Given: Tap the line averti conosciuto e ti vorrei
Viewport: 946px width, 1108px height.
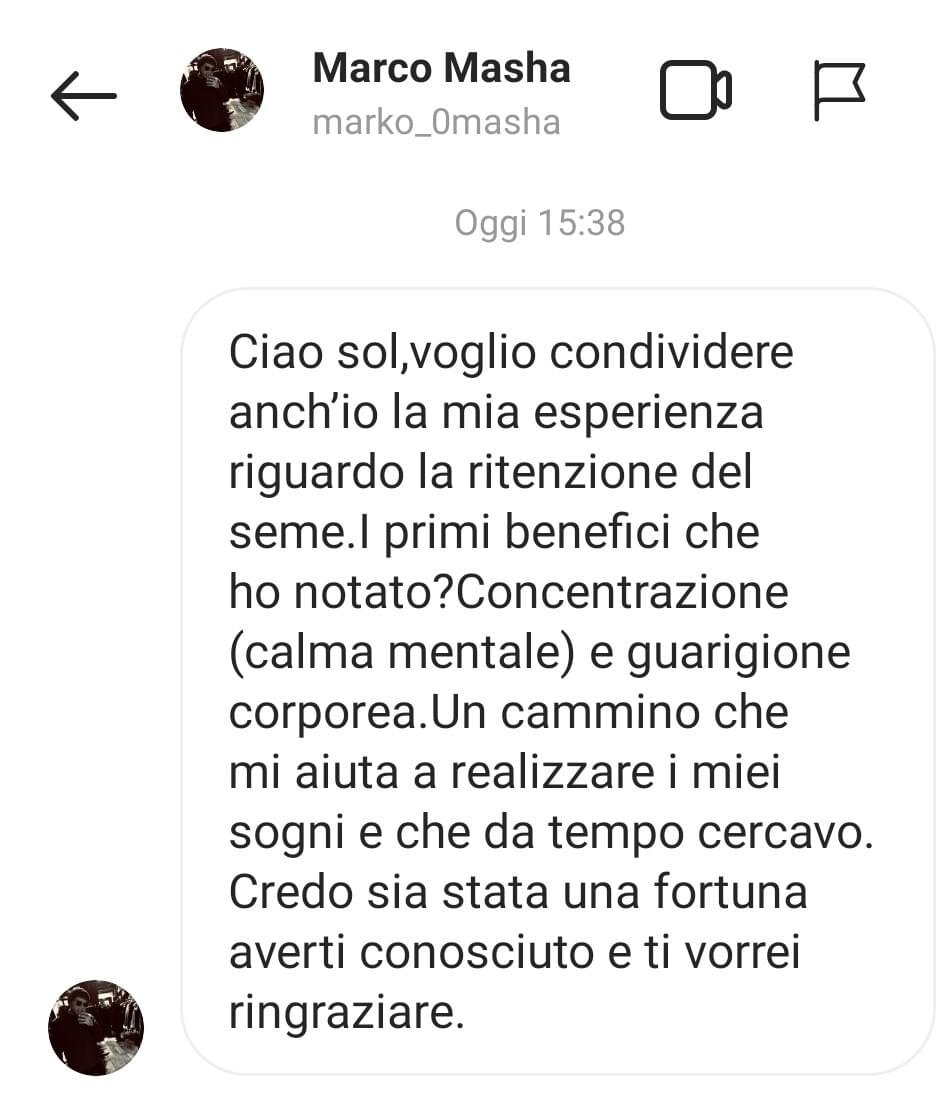Looking at the screenshot, I should click(x=514, y=952).
